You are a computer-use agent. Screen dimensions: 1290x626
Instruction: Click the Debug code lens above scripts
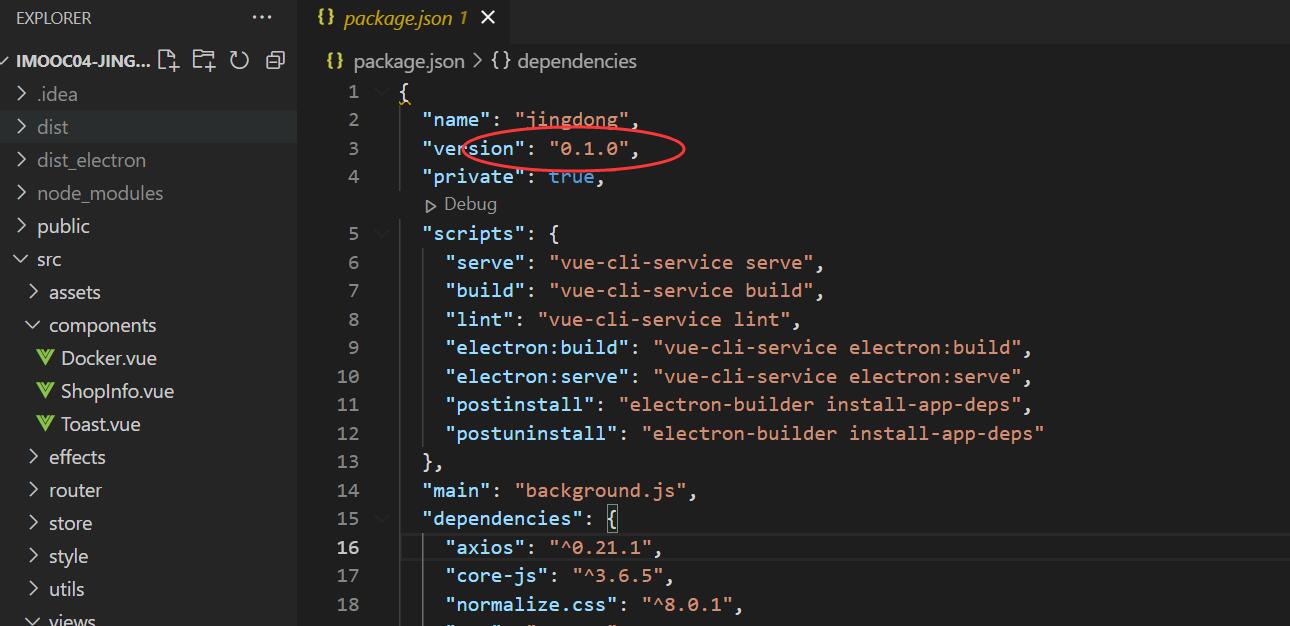461,204
